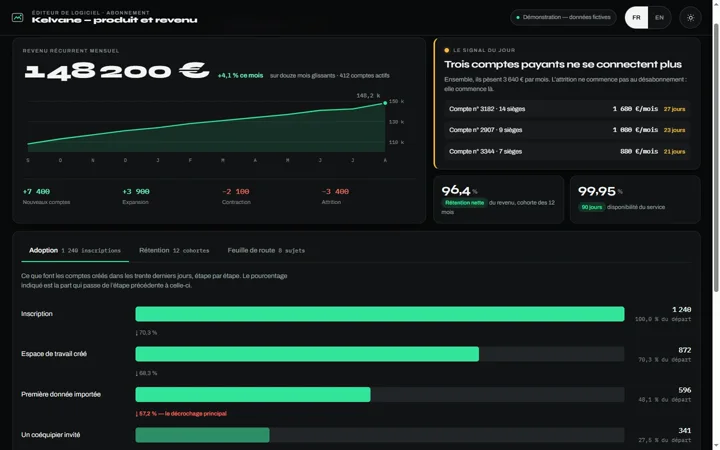The image size is (720, 450).
Task: Click the 148,2 k chart endpoint
Action: tap(385, 103)
